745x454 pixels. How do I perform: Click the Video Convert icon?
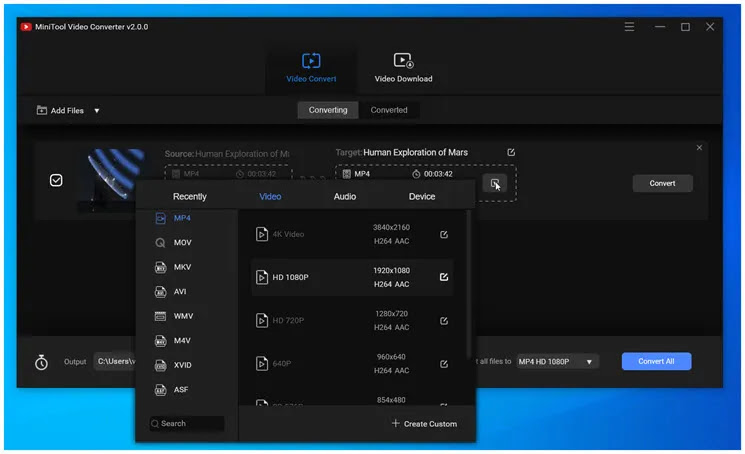[x=311, y=61]
